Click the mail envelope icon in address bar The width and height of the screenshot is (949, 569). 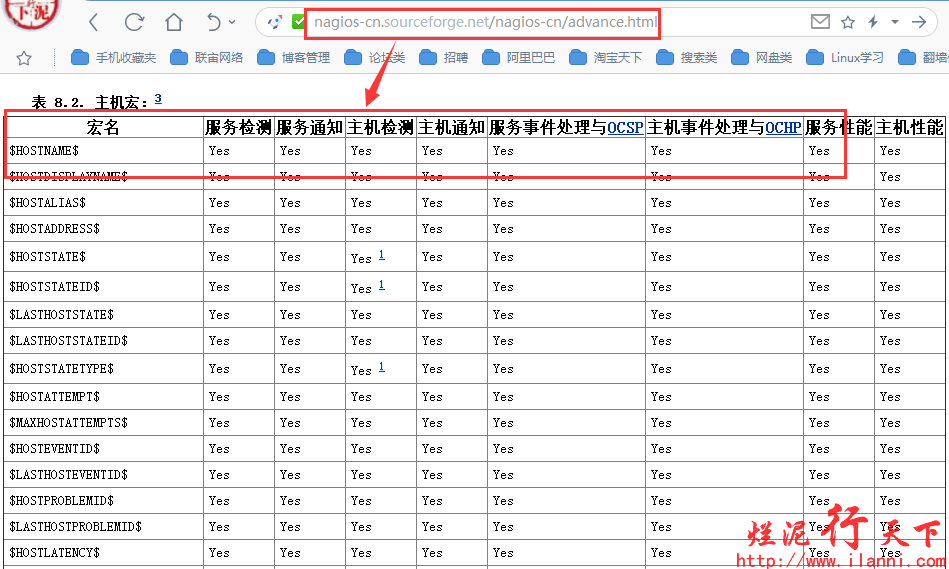tap(820, 22)
